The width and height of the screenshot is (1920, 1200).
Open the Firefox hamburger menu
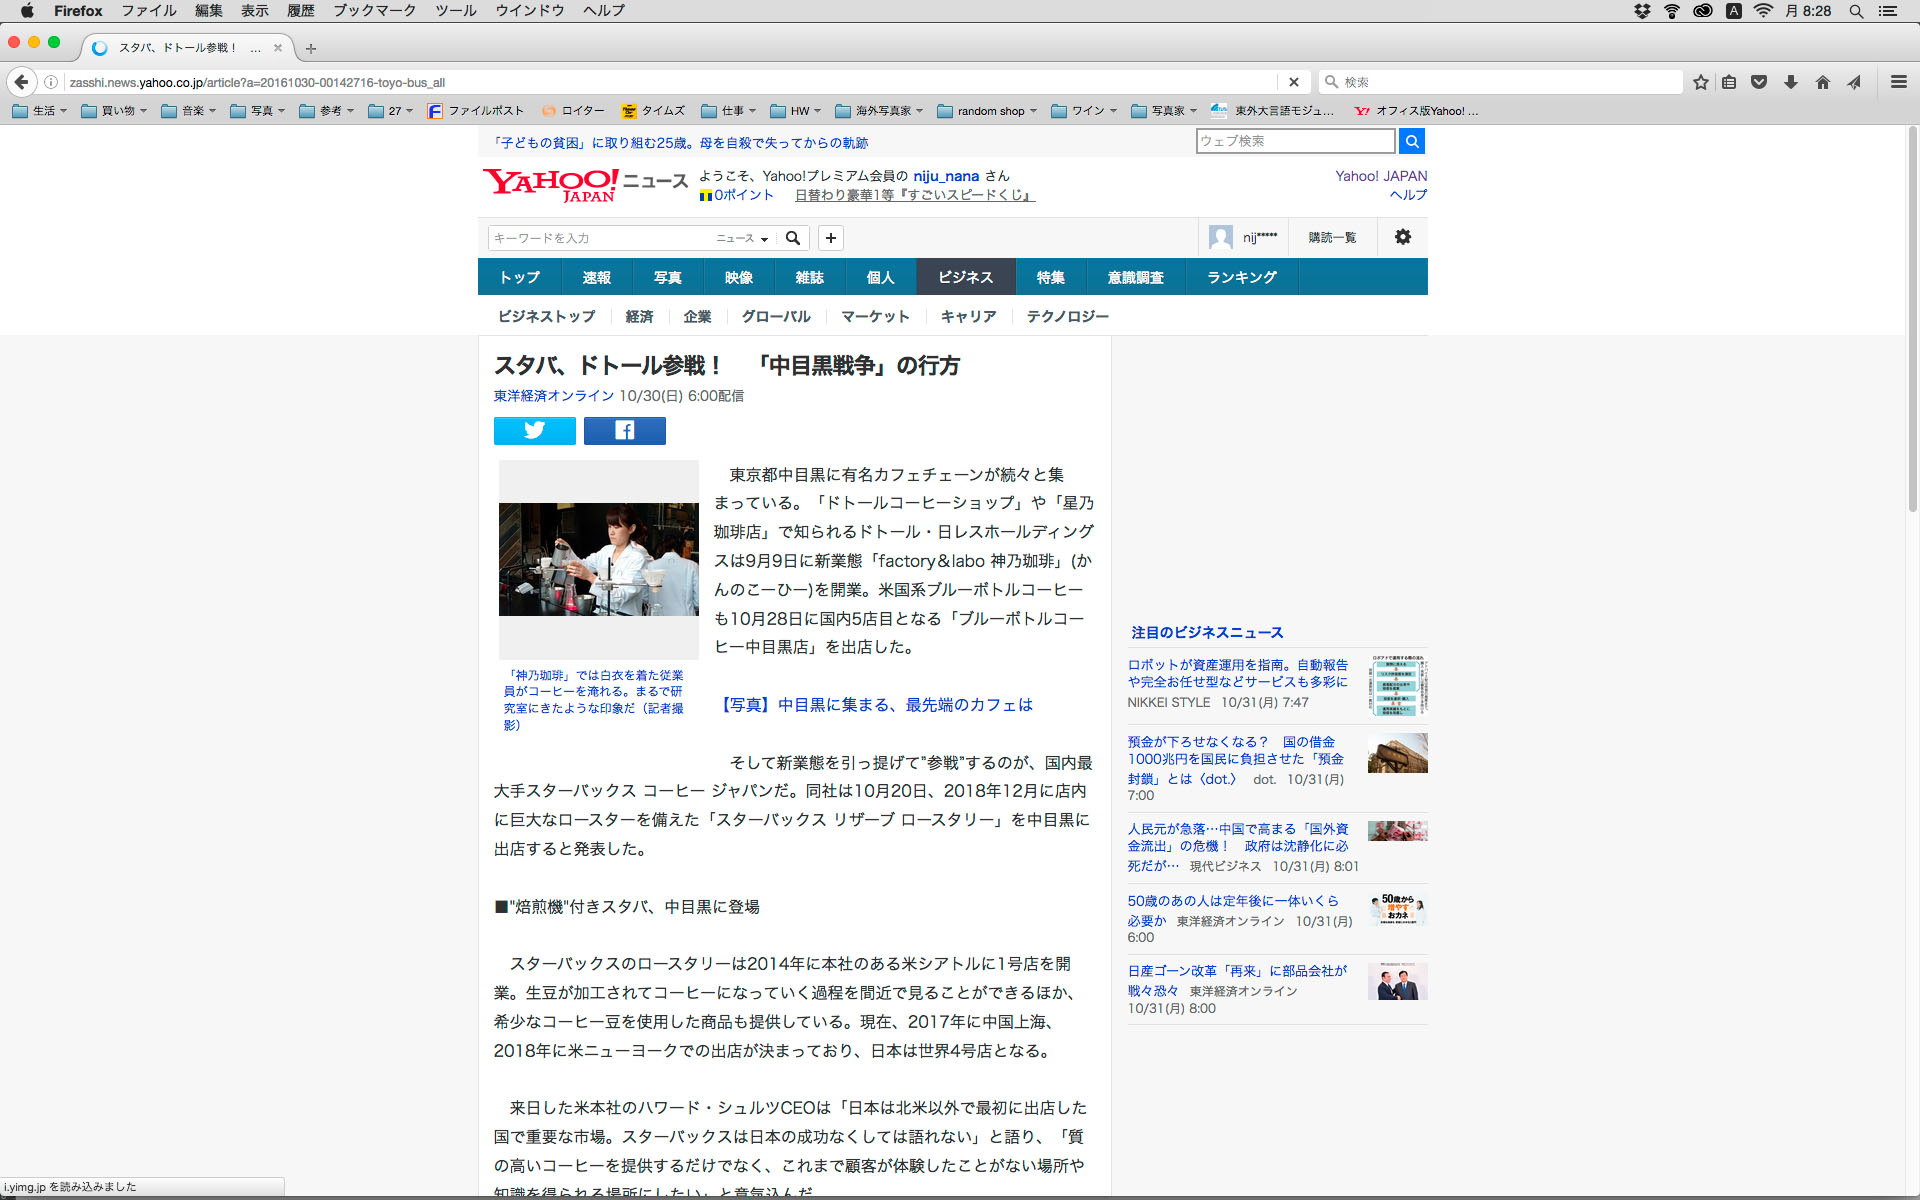point(1898,82)
